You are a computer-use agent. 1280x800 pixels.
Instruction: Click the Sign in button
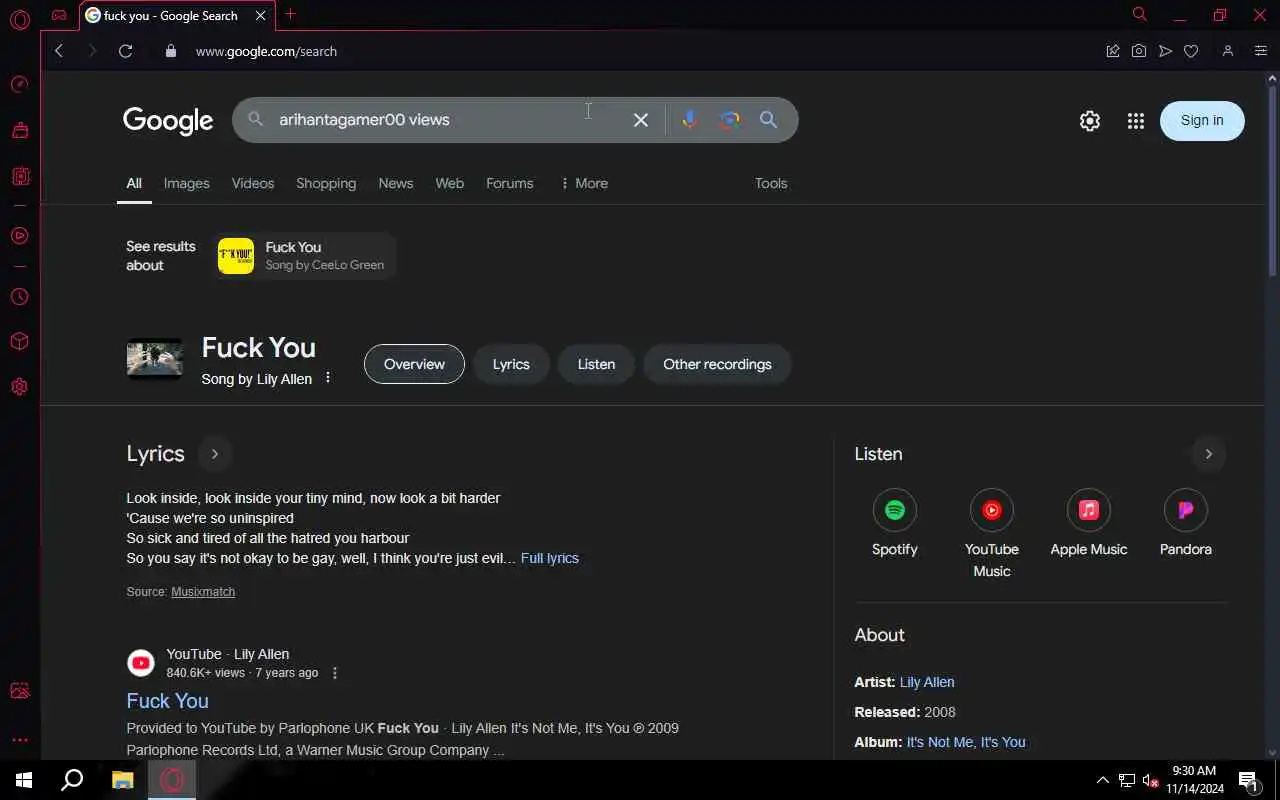pyautogui.click(x=1202, y=120)
